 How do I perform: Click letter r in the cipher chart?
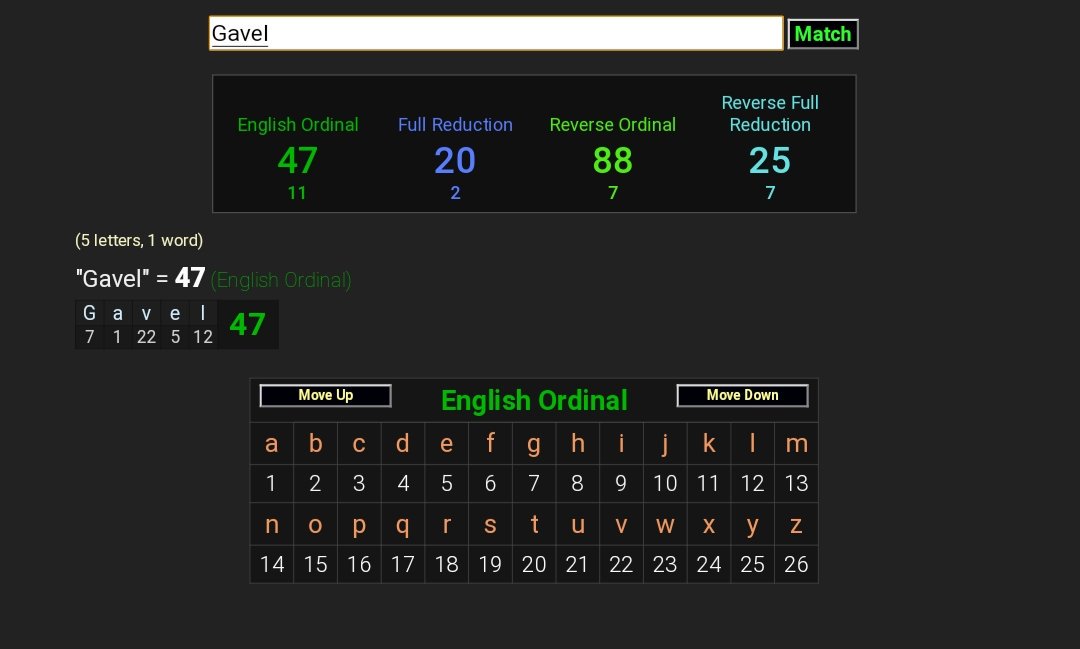click(446, 525)
